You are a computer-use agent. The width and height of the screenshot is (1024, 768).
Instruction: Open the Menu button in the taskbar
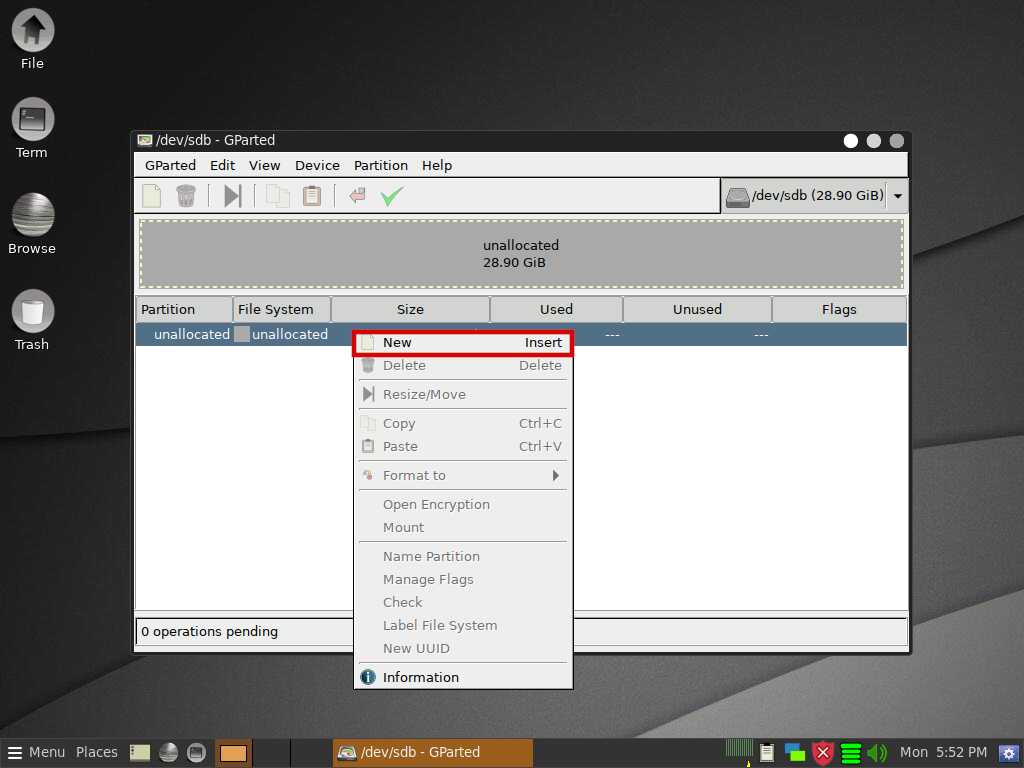(36, 752)
